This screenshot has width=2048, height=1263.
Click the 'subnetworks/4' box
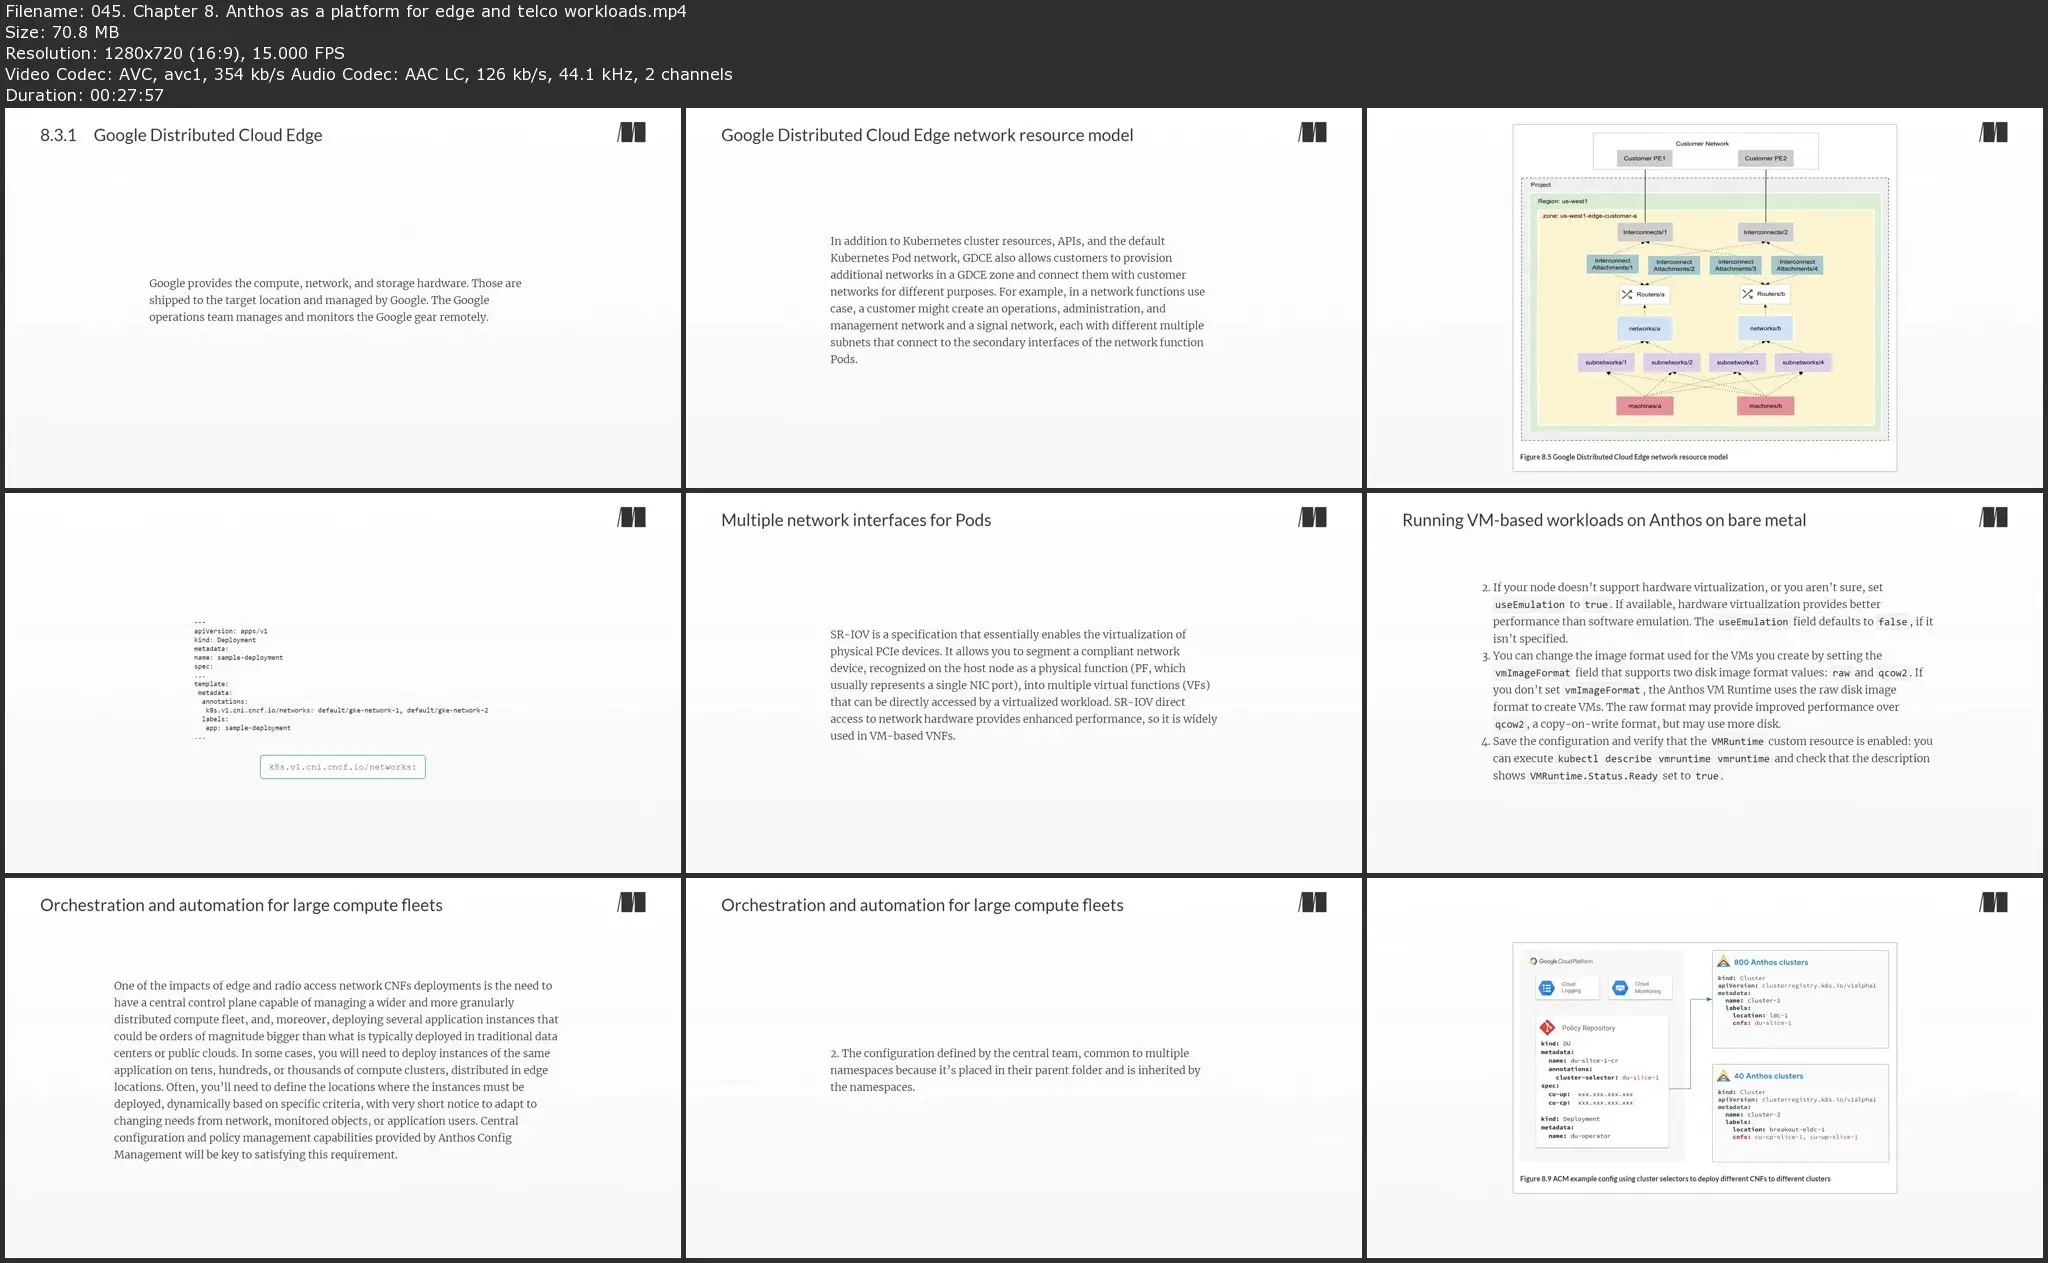click(x=1803, y=362)
